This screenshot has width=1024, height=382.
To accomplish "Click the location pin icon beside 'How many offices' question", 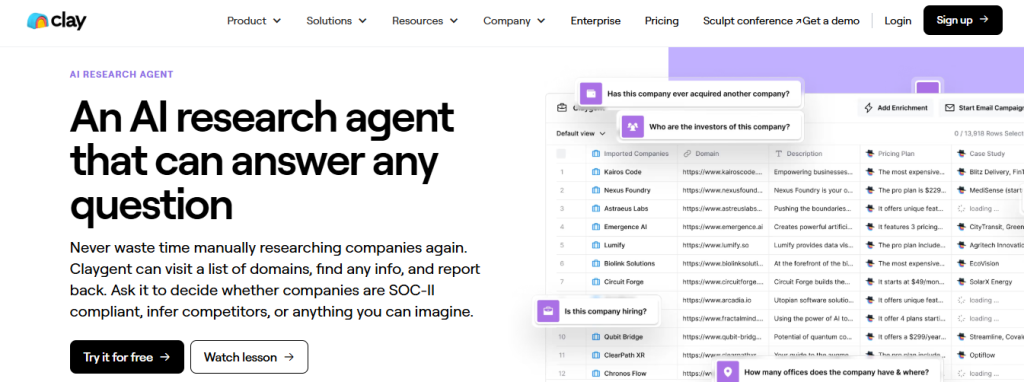I will pyautogui.click(x=728, y=372).
